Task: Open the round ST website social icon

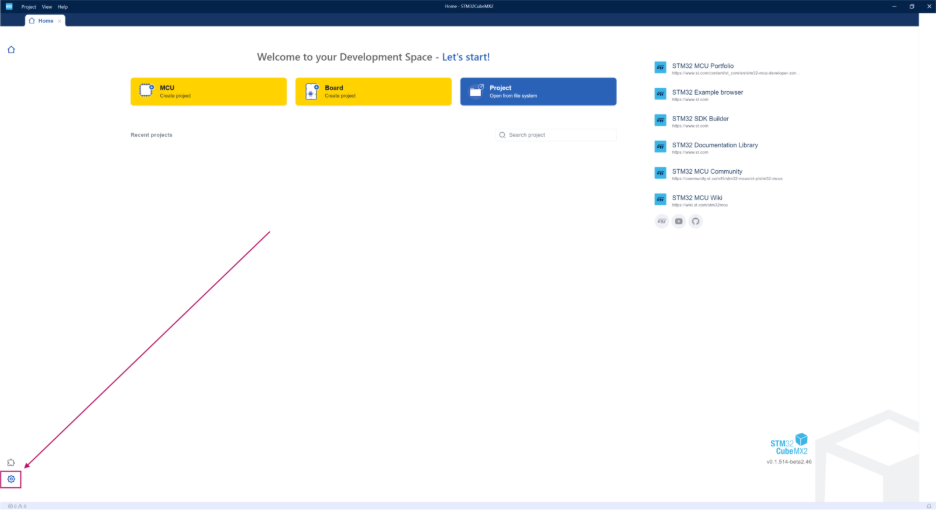Action: coord(661,221)
